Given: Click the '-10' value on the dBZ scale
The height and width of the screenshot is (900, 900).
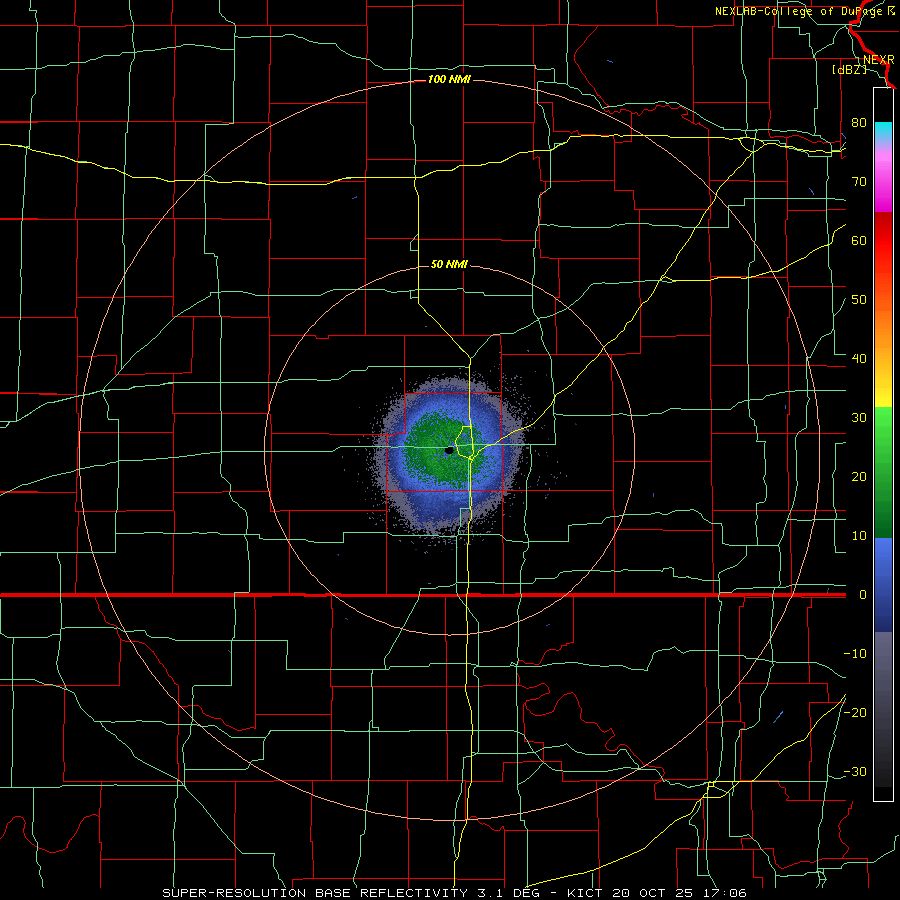Looking at the screenshot, I should coord(855,654).
